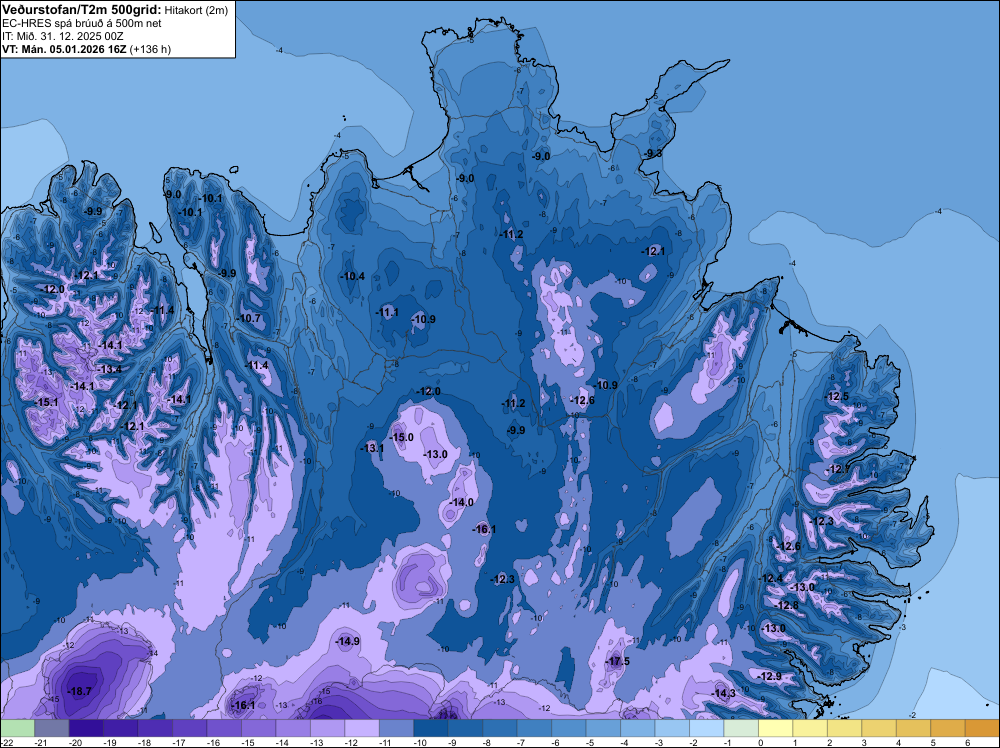Click the -18.7 temperature label

pyautogui.click(x=80, y=691)
